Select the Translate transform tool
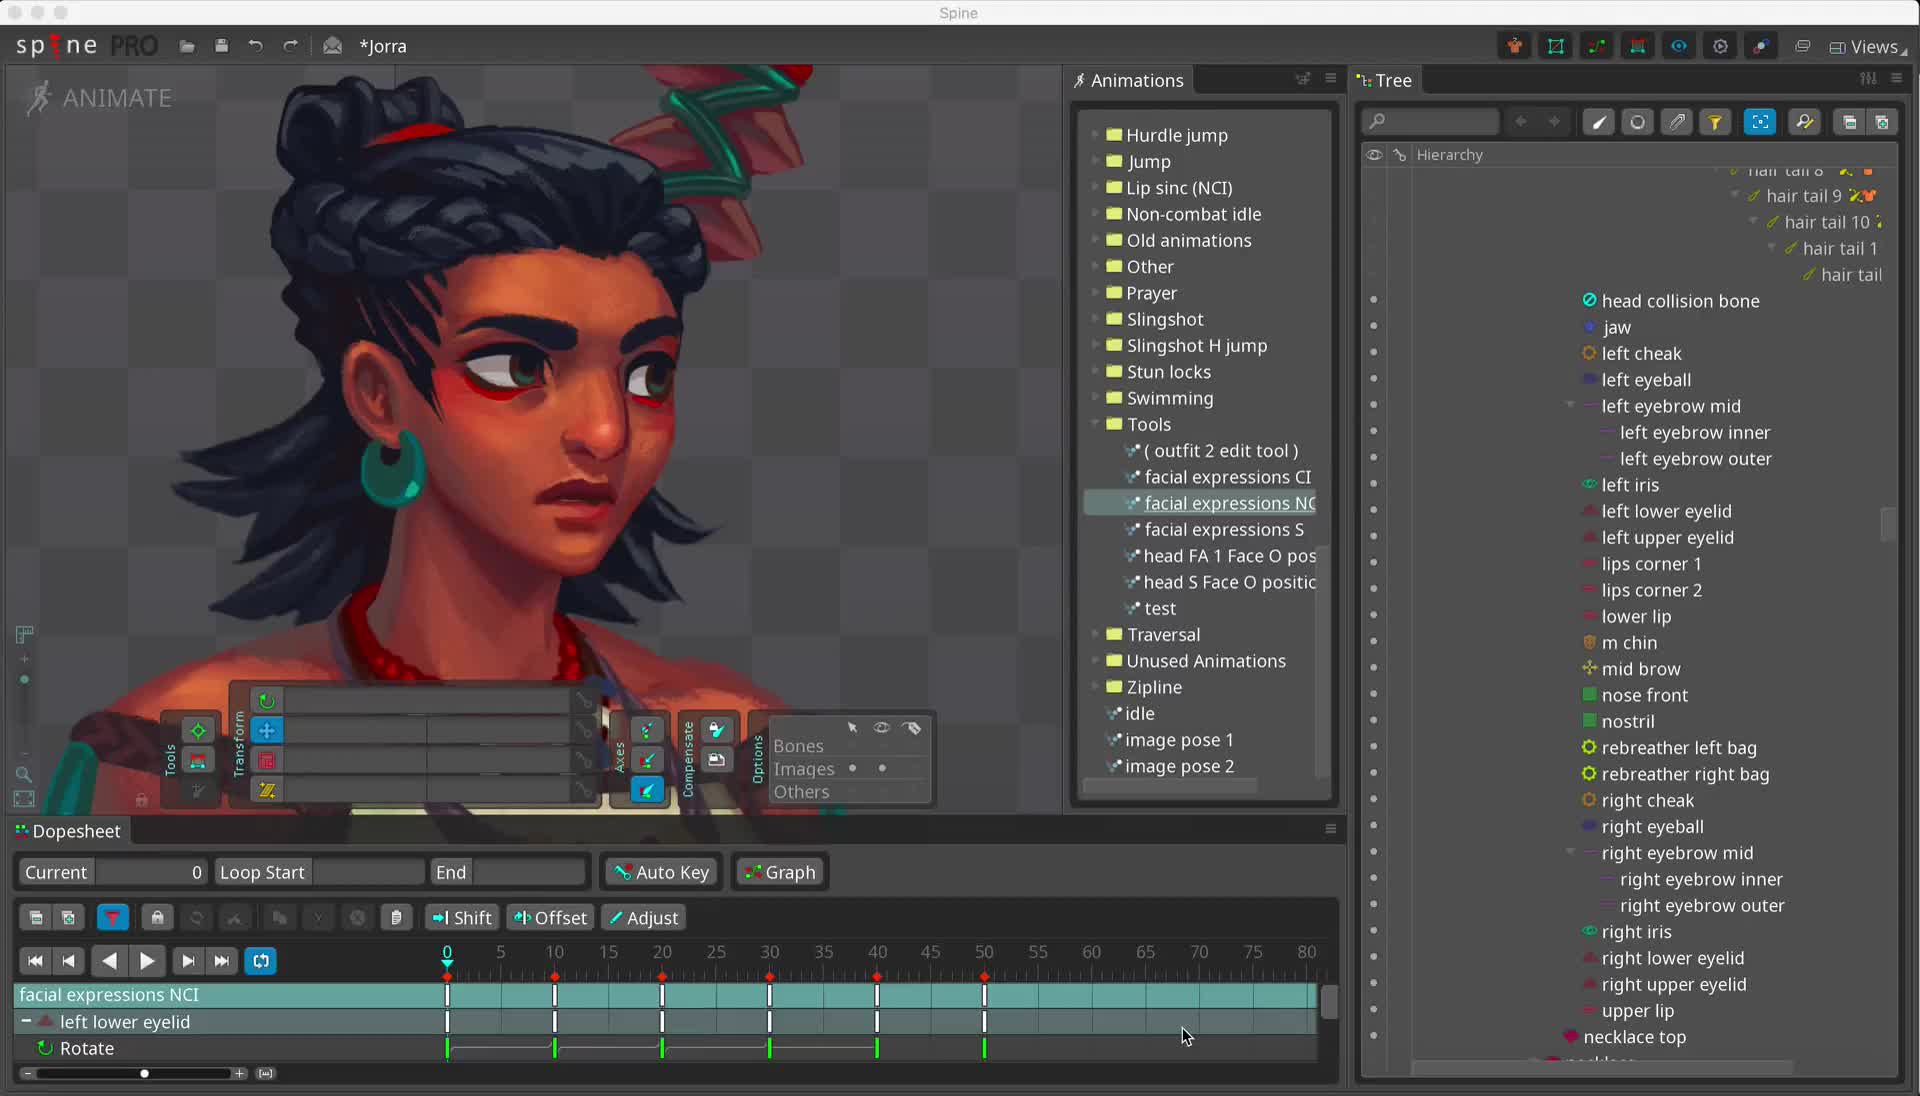 click(266, 731)
